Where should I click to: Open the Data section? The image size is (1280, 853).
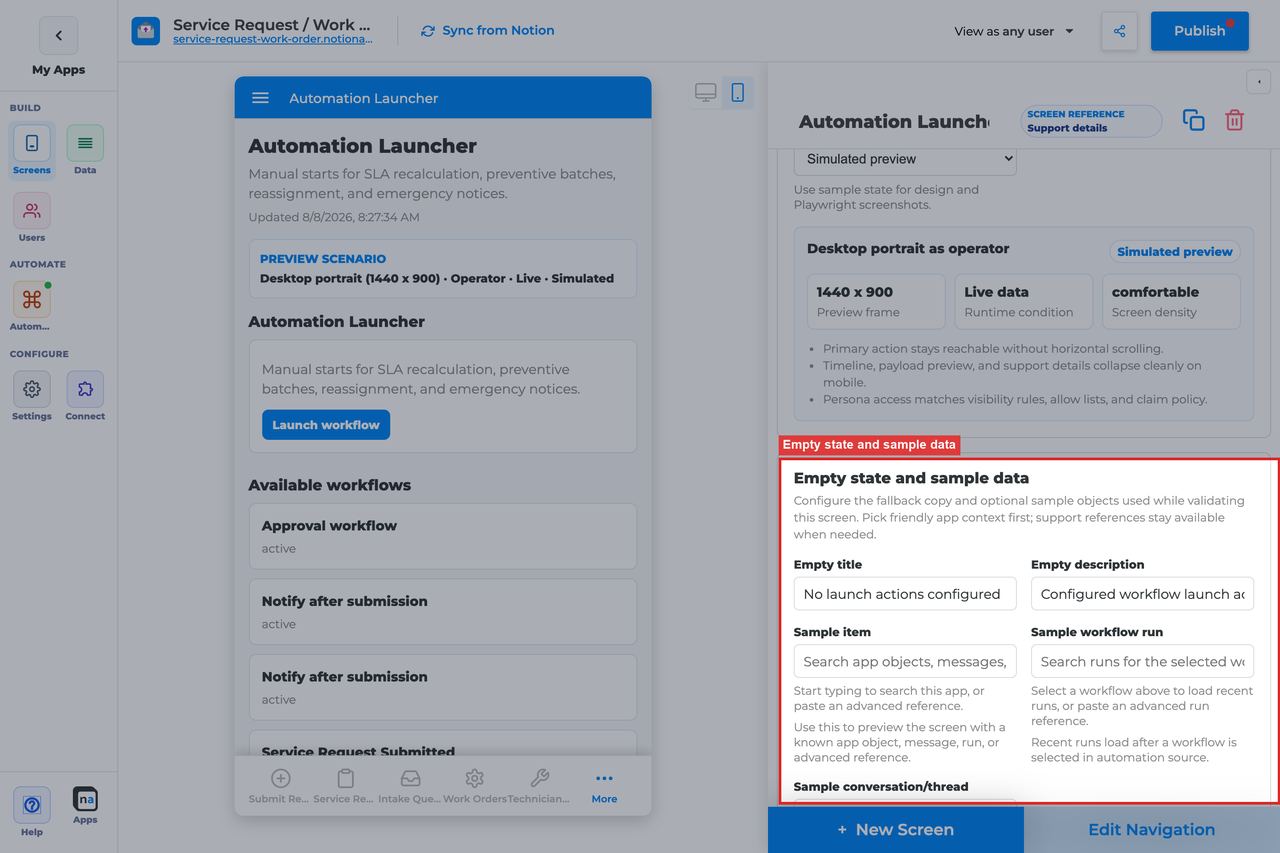(85, 150)
